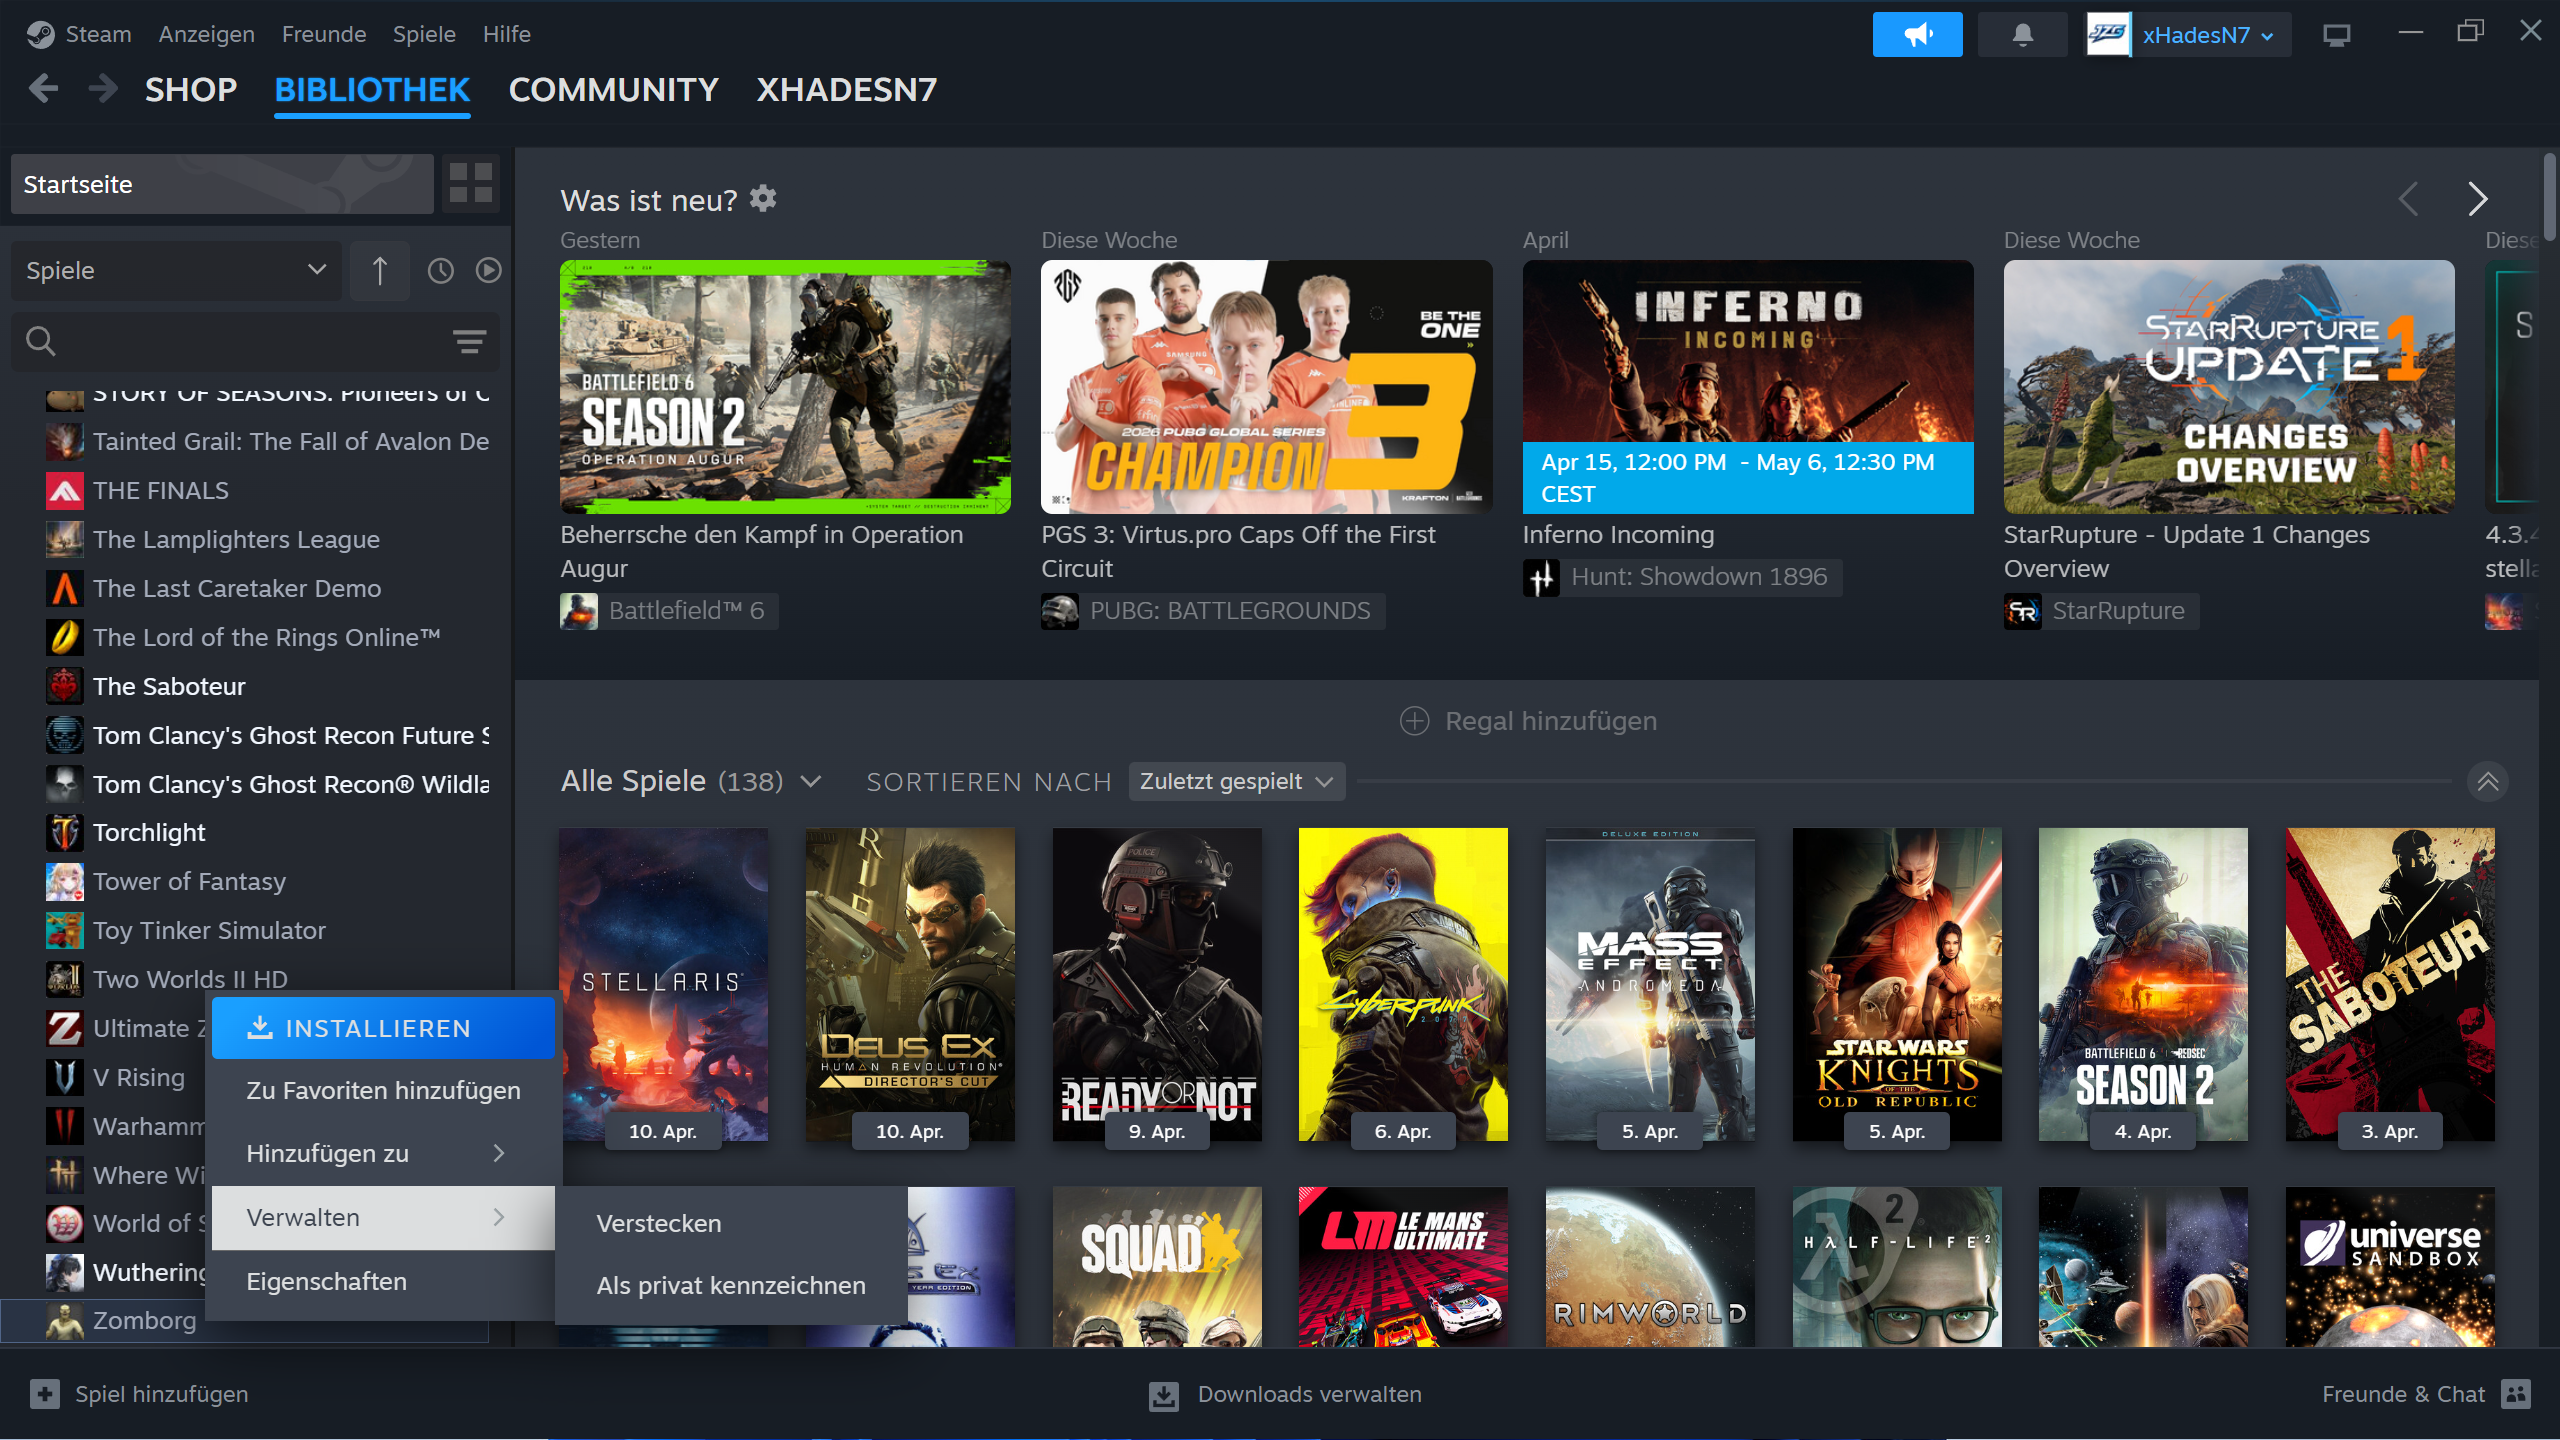Screen dimensions: 2560x1440
Task: Go back with the back arrow
Action: 43,89
